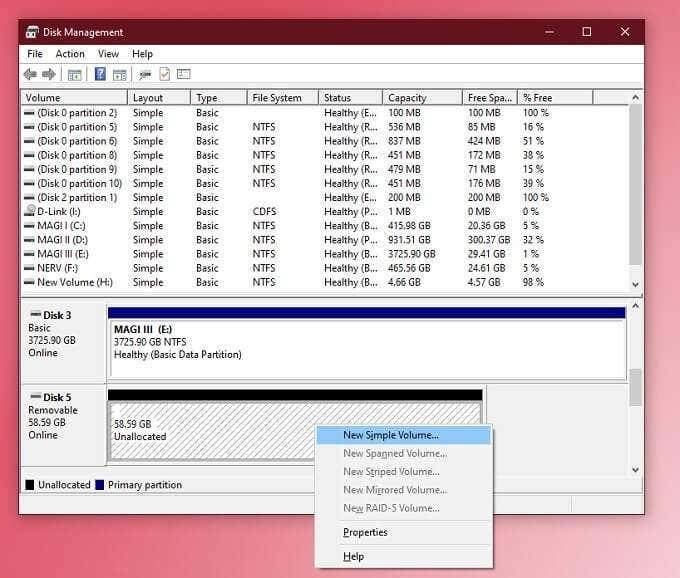The width and height of the screenshot is (680, 578).
Task: Select the Disk 5 Removable label panel
Action: pos(64,423)
